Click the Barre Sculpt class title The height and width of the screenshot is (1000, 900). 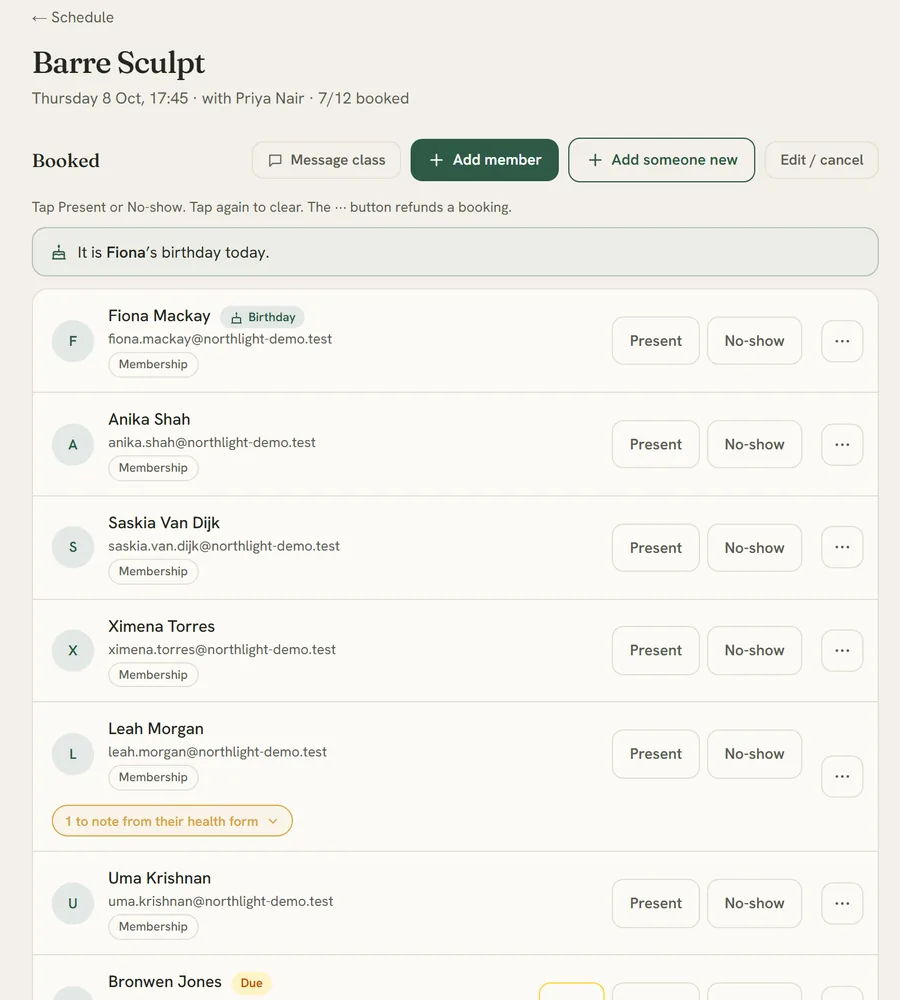119,62
